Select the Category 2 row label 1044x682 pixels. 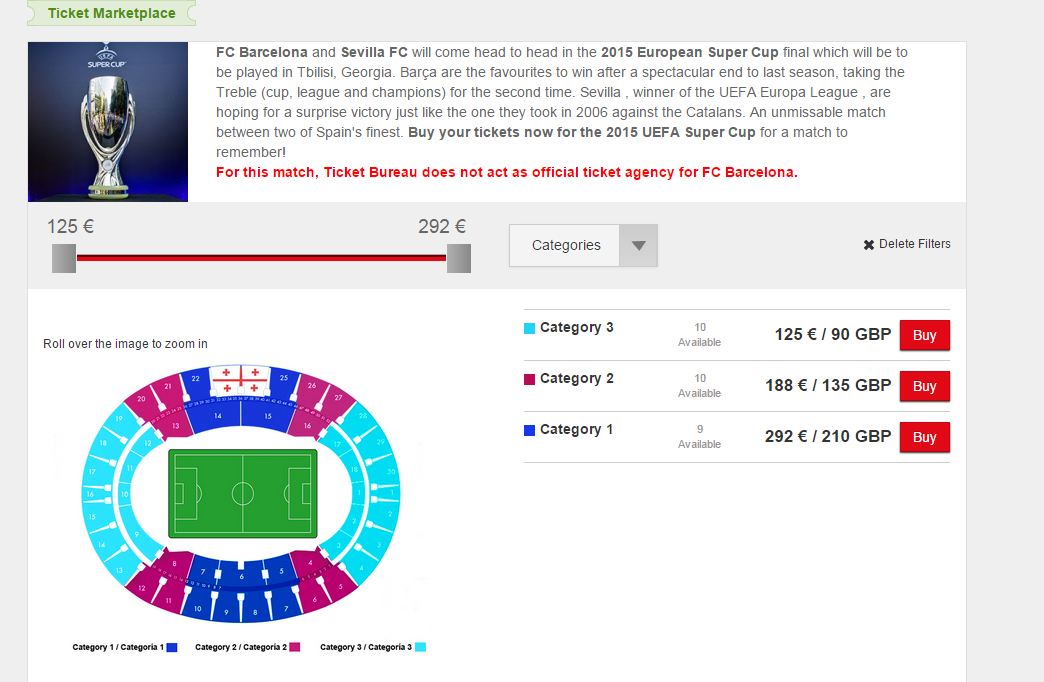[x=576, y=378]
